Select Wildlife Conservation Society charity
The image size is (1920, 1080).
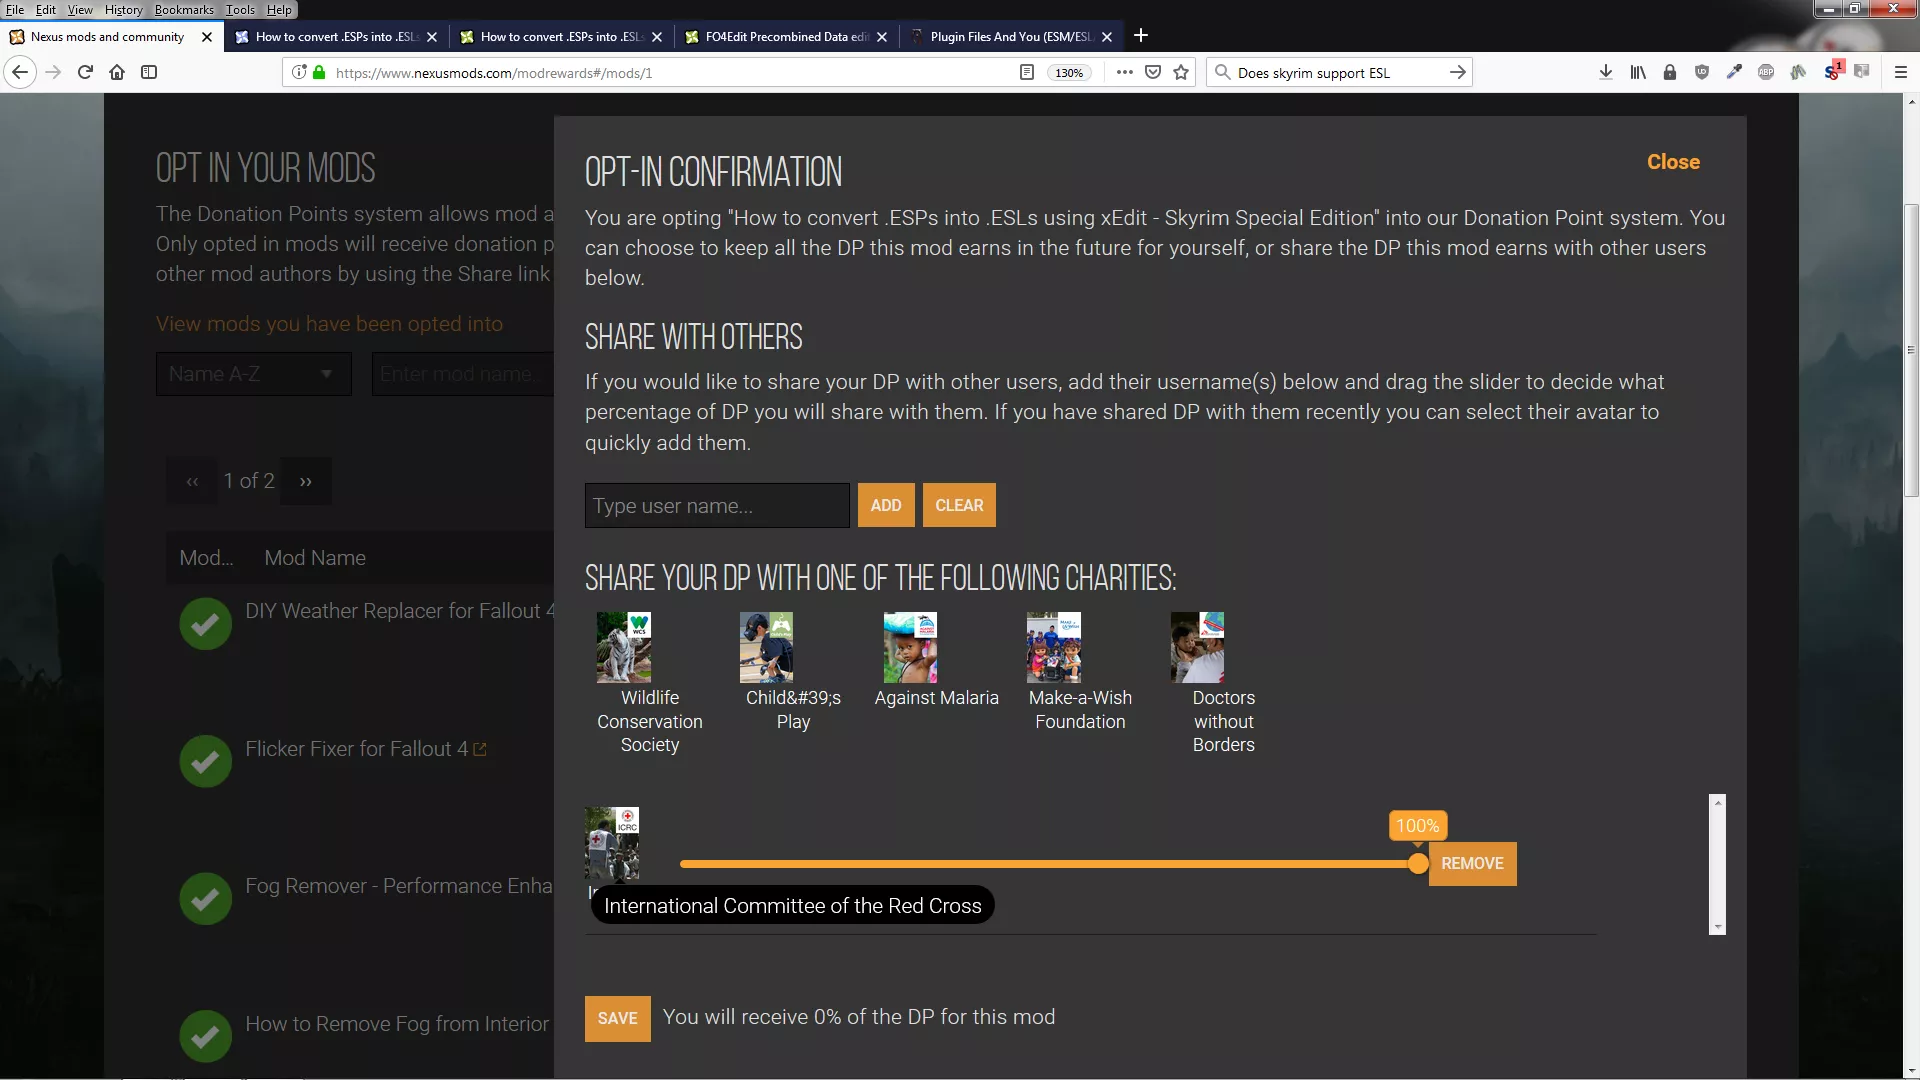tap(624, 648)
